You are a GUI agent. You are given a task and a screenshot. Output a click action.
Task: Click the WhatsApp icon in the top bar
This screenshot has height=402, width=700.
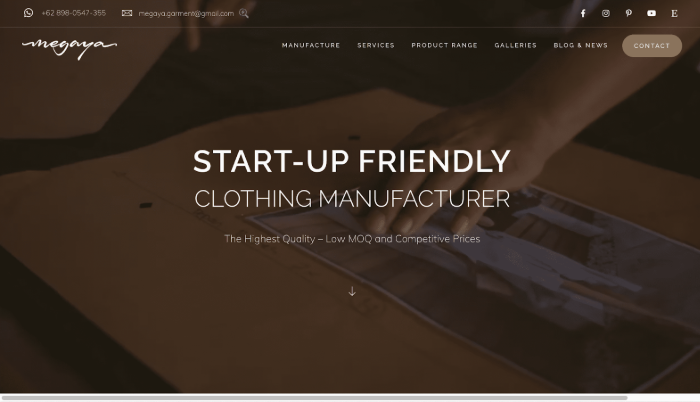(x=29, y=13)
